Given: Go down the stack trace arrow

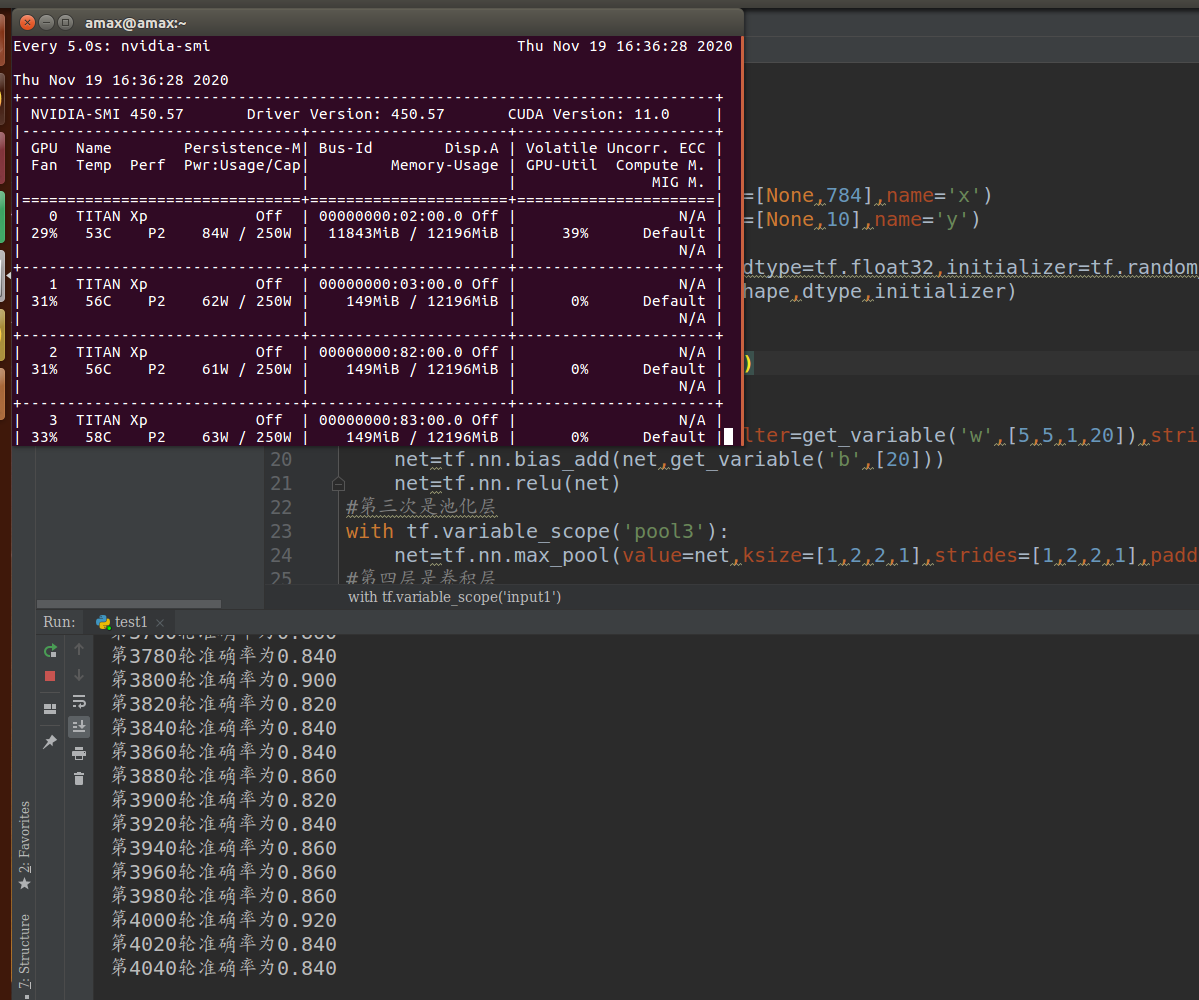Looking at the screenshot, I should pos(79,675).
